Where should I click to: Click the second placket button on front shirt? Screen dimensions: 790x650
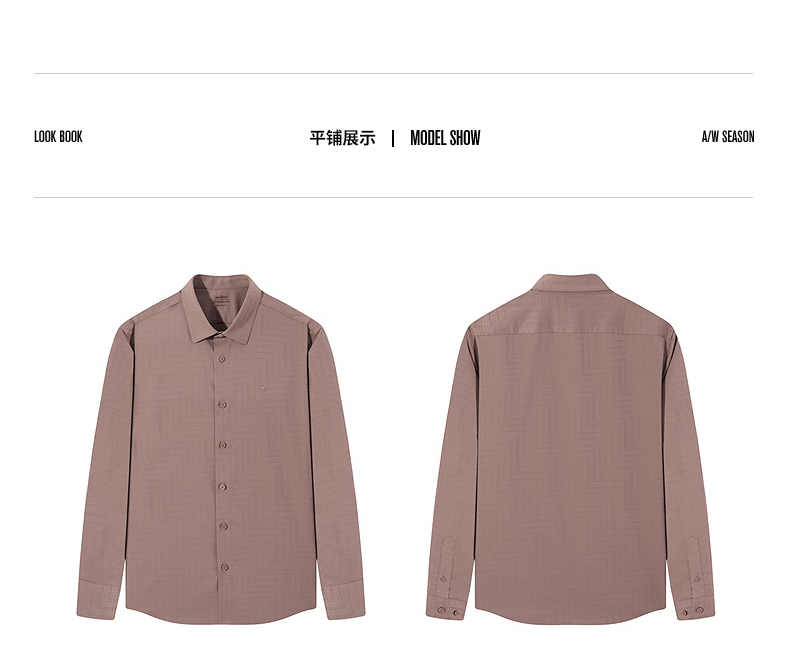222,405
